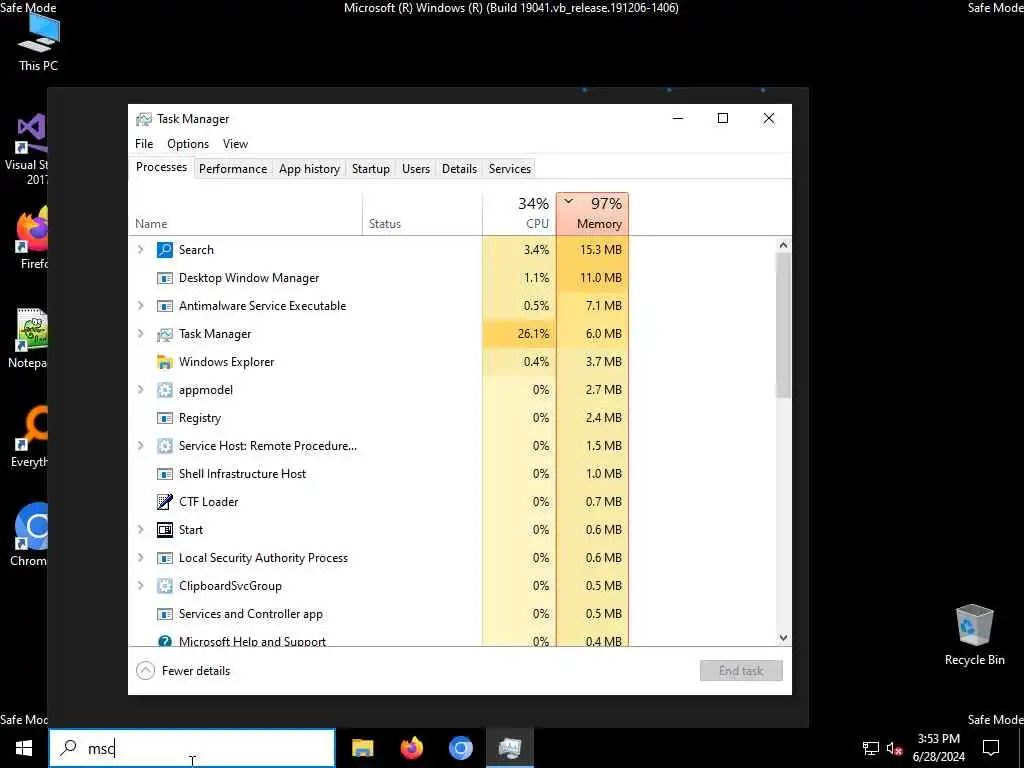Click the Antimalware Service Executable icon
The width and height of the screenshot is (1024, 768).
(x=165, y=306)
